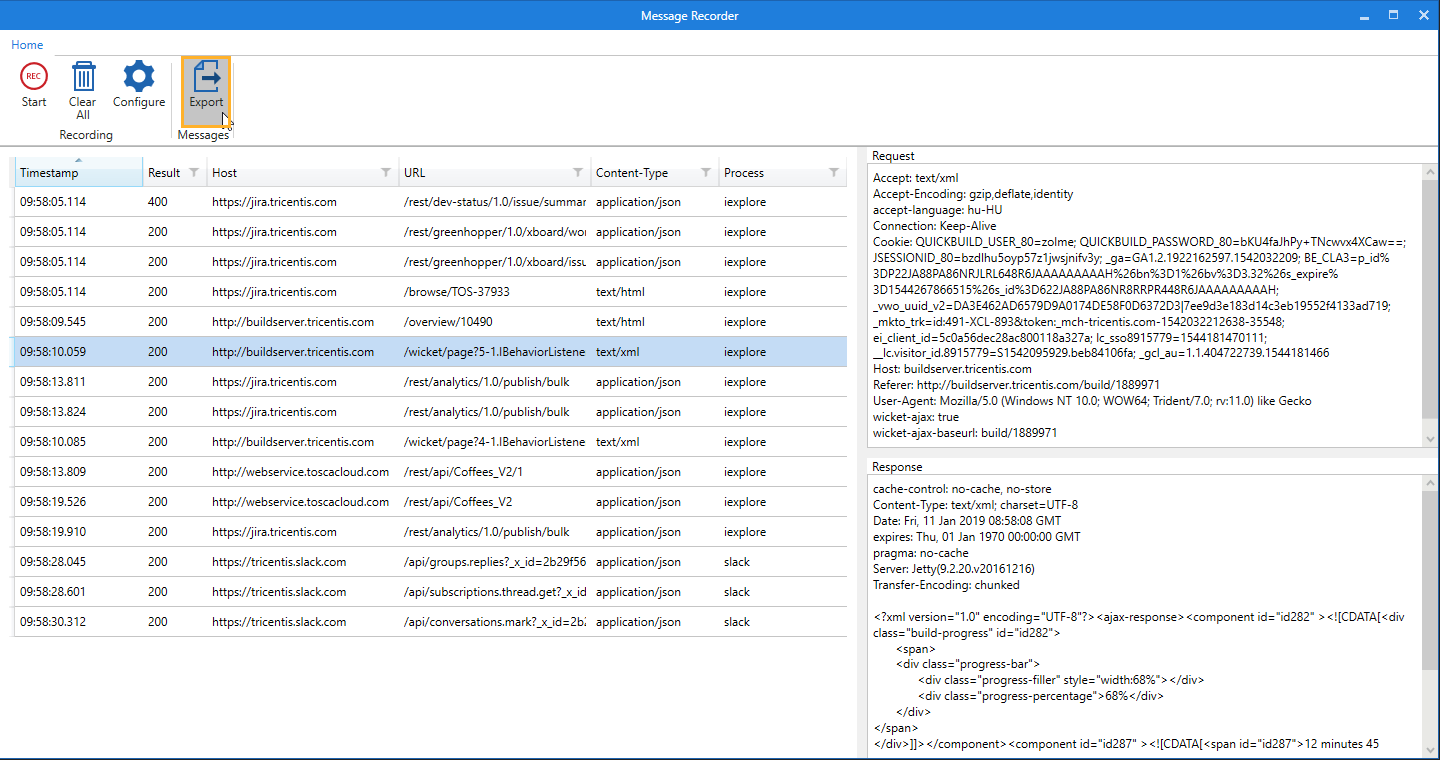Switch to the Home ribbon tab
The image size is (1440, 760).
27,44
